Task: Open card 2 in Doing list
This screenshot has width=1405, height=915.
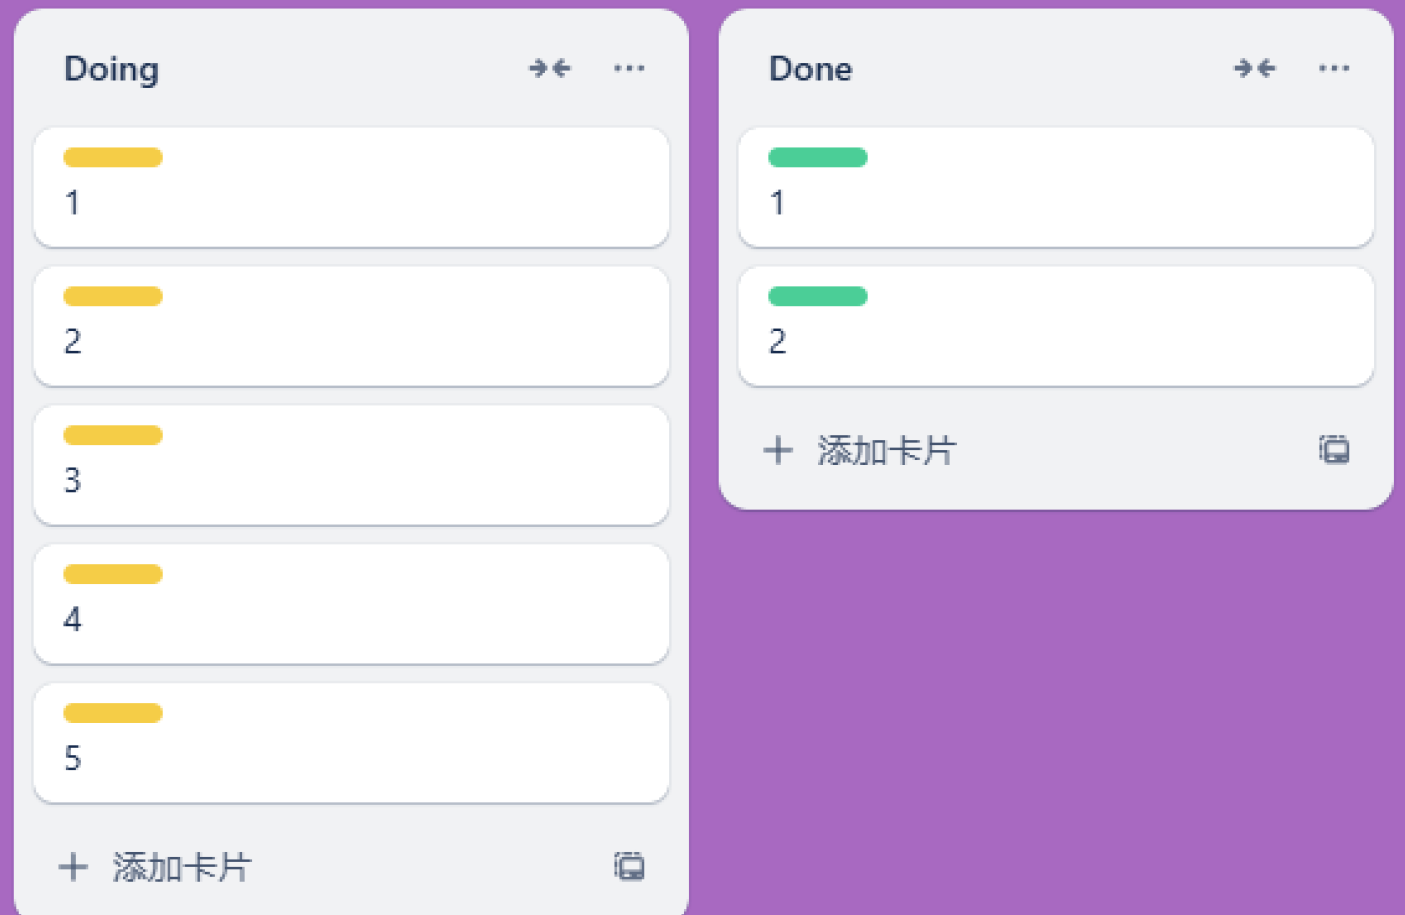Action: click(x=350, y=340)
